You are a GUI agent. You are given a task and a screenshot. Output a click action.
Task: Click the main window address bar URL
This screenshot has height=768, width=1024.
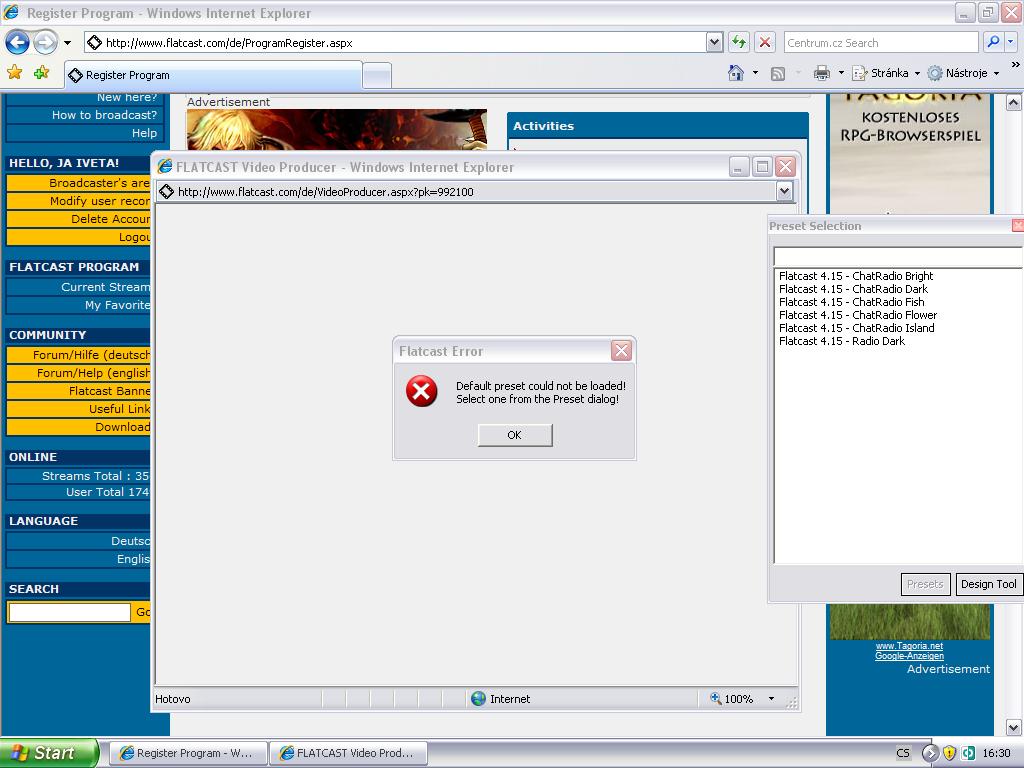[229, 43]
